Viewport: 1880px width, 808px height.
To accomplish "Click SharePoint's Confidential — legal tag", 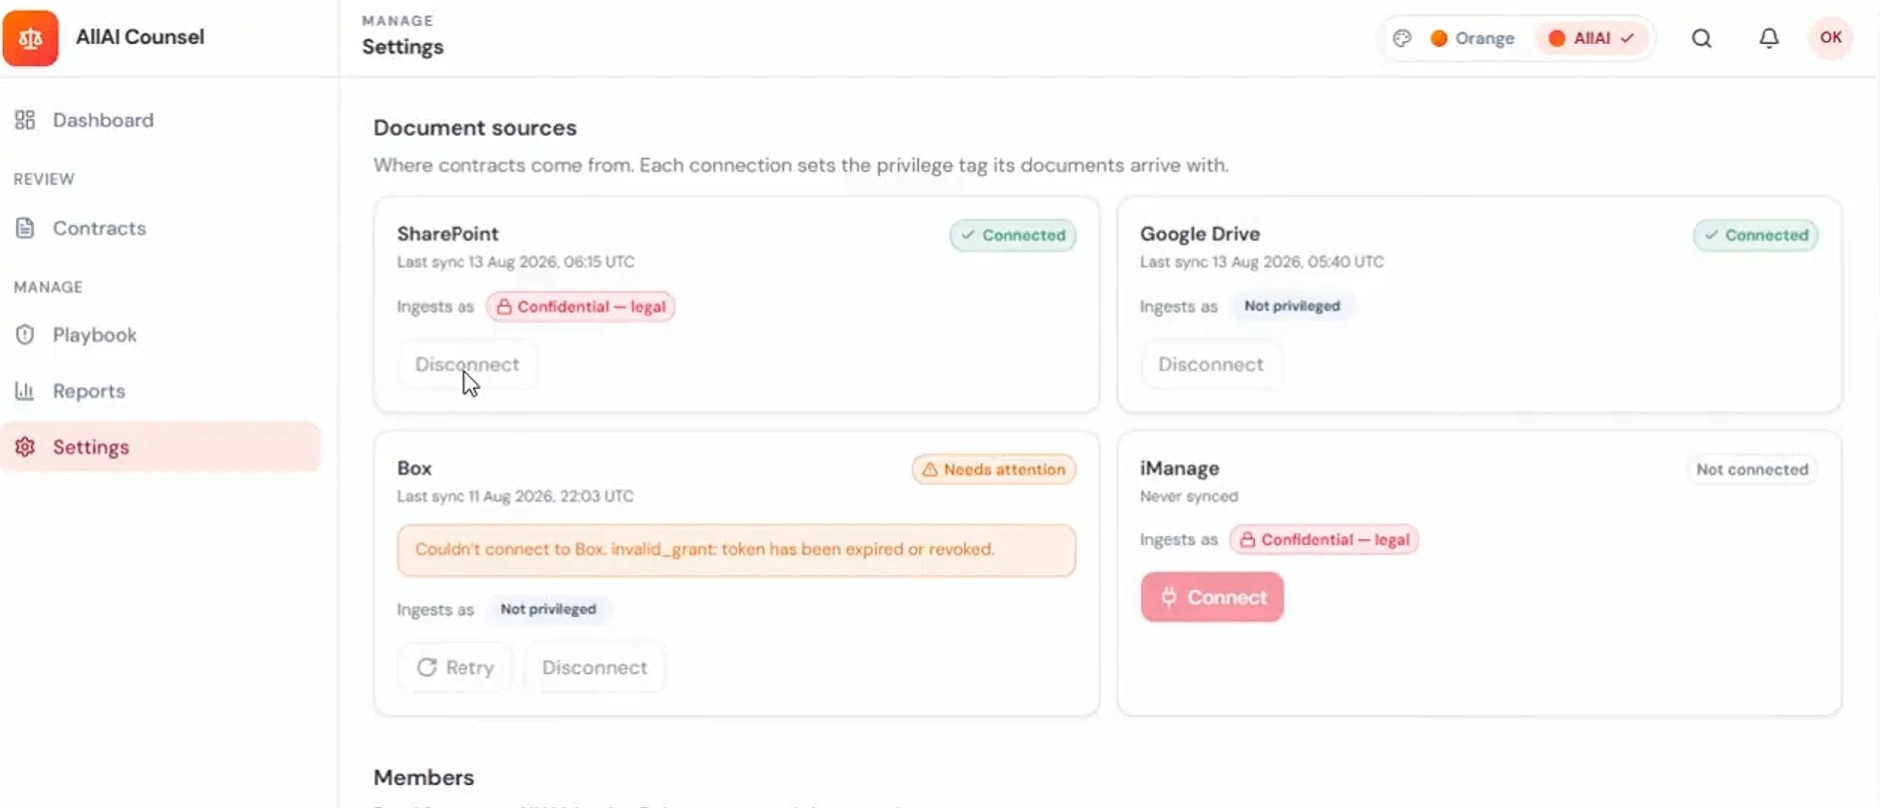I will [581, 306].
